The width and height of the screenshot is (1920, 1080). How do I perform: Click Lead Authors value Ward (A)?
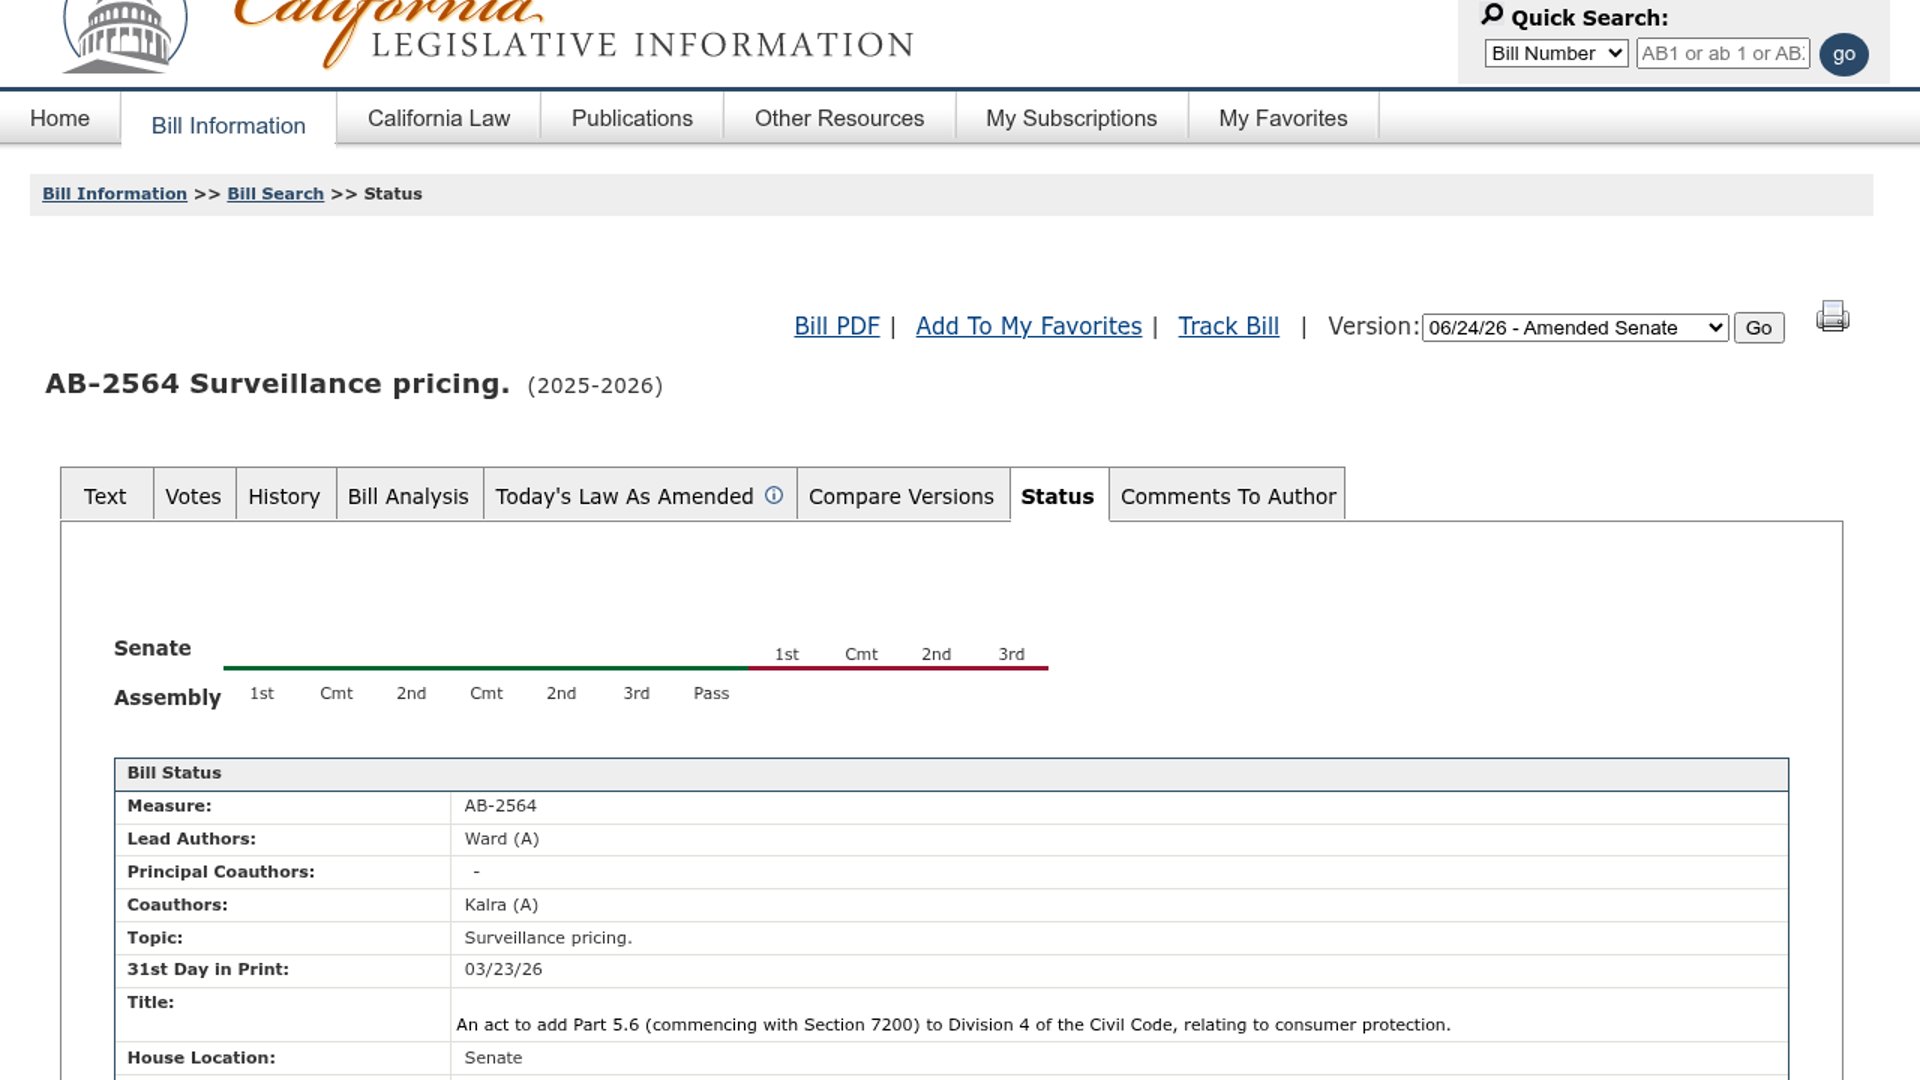[x=501, y=839]
